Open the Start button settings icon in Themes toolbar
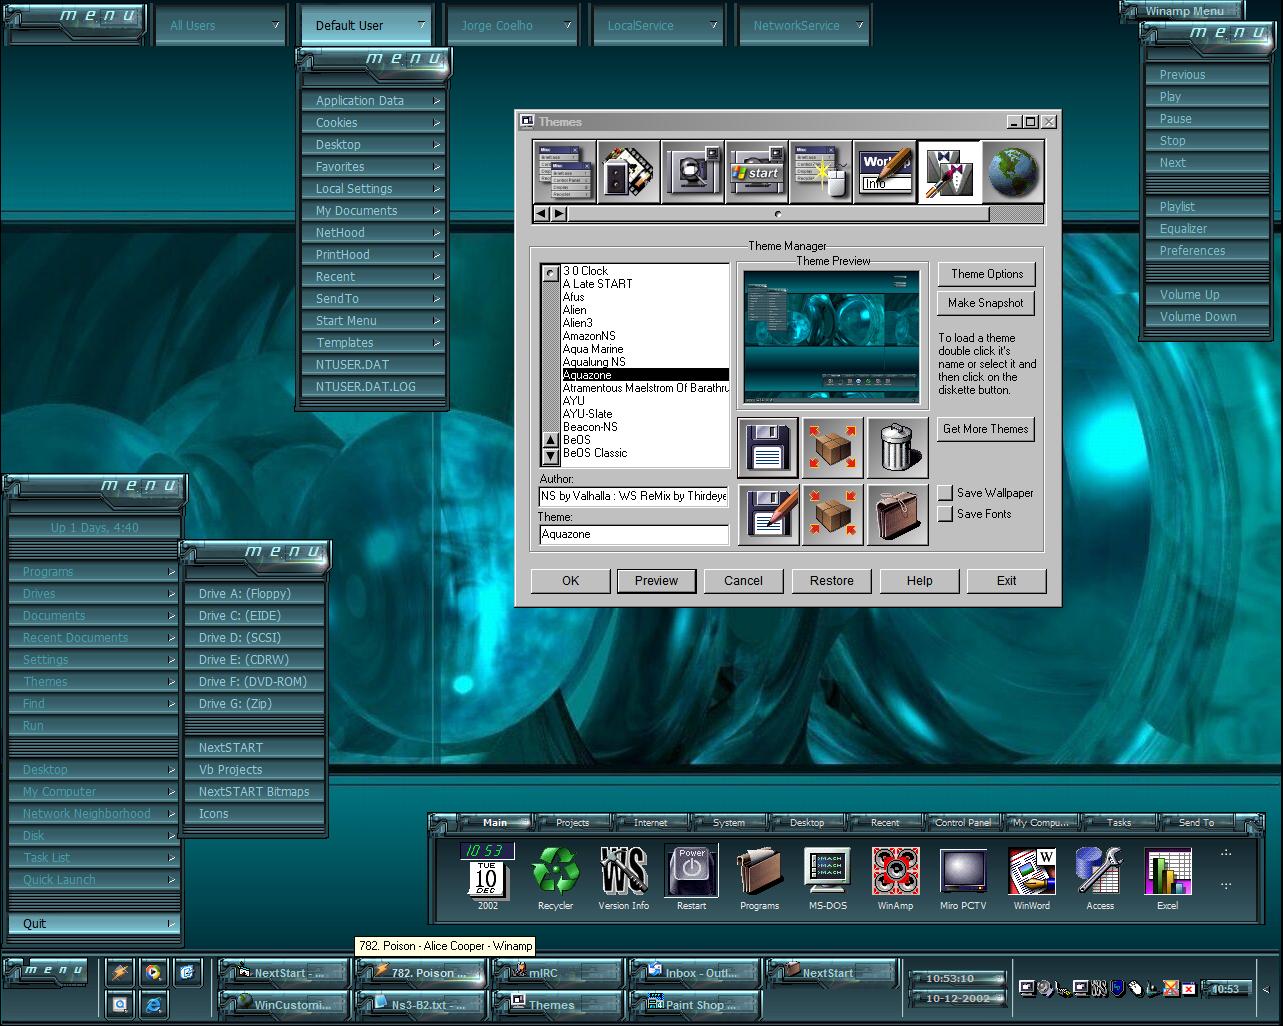1283x1026 pixels. 756,172
